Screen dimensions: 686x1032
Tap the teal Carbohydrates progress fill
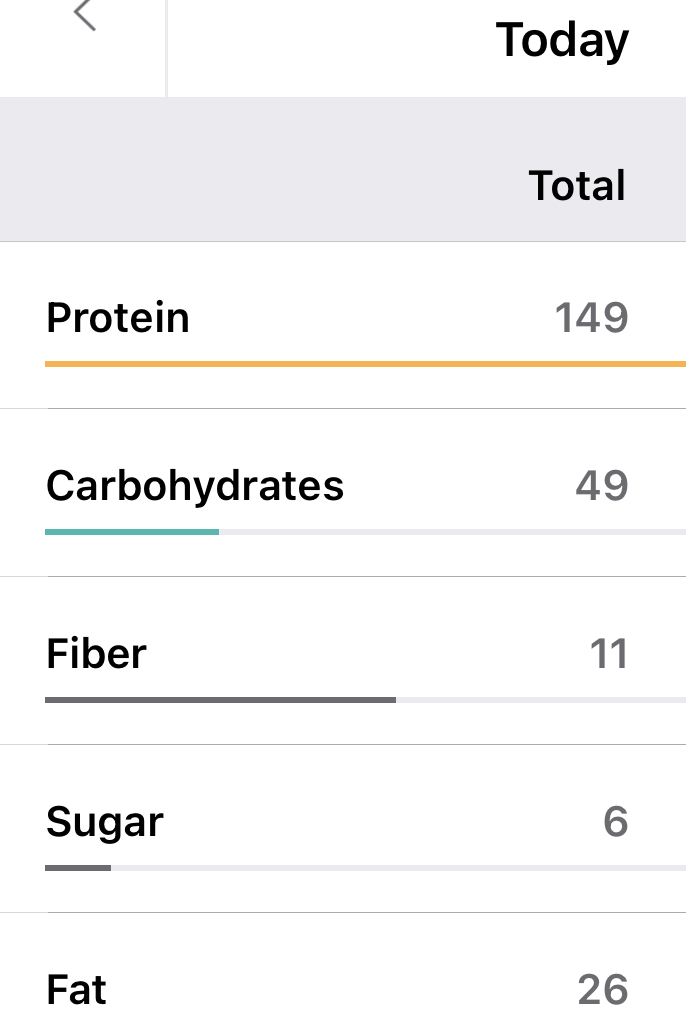pyautogui.click(x=132, y=532)
